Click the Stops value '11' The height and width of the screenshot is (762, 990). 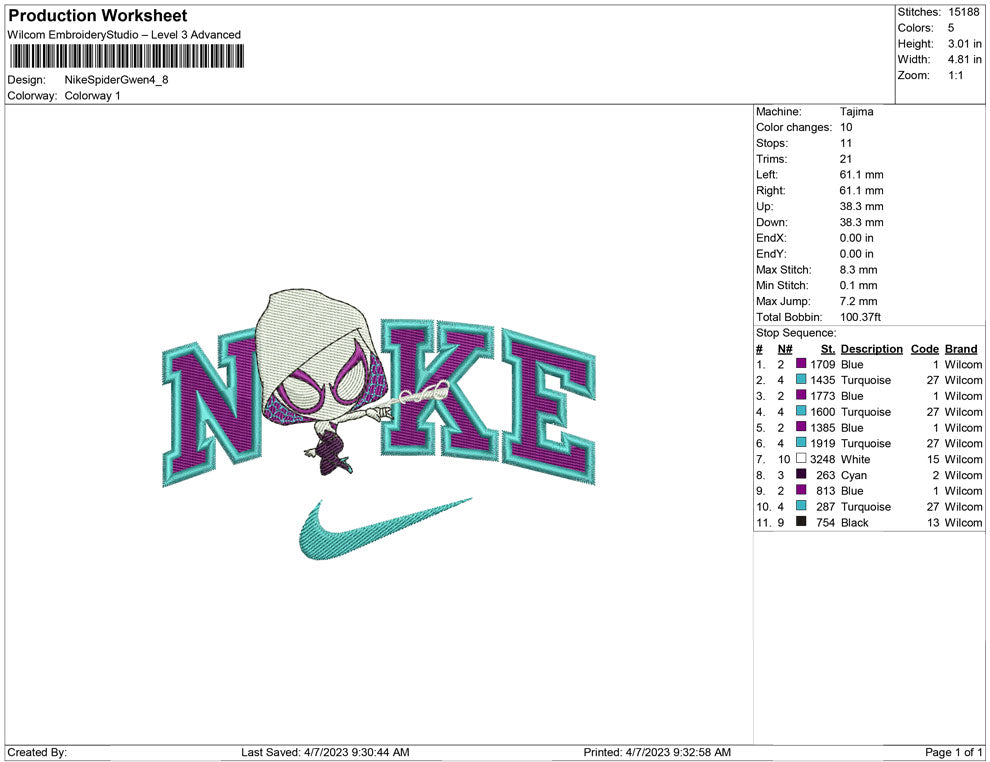(845, 143)
